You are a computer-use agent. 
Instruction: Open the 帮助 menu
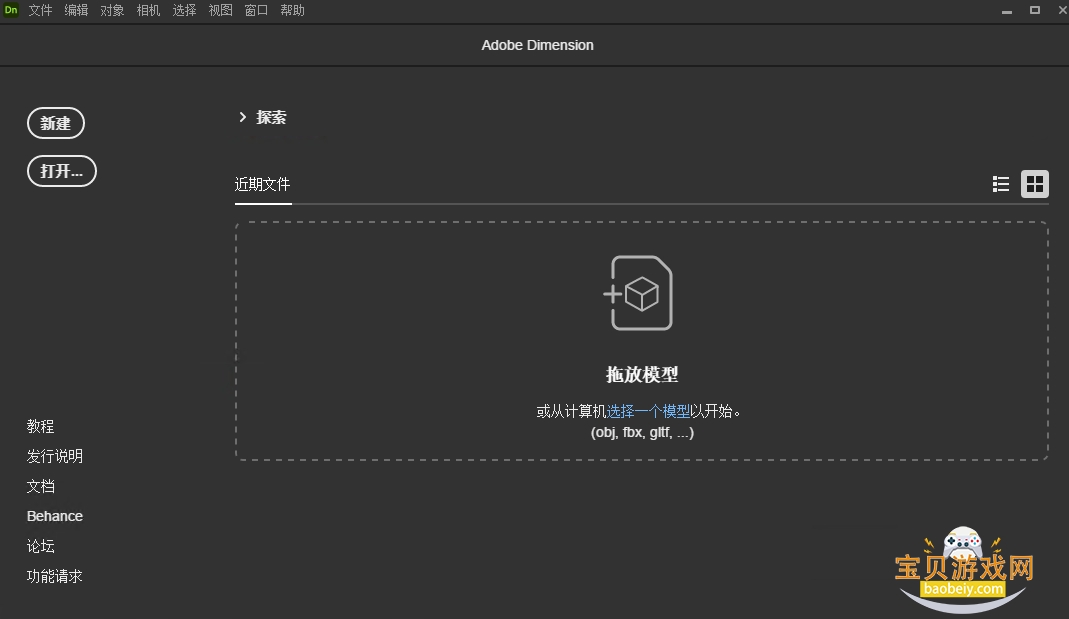[292, 10]
